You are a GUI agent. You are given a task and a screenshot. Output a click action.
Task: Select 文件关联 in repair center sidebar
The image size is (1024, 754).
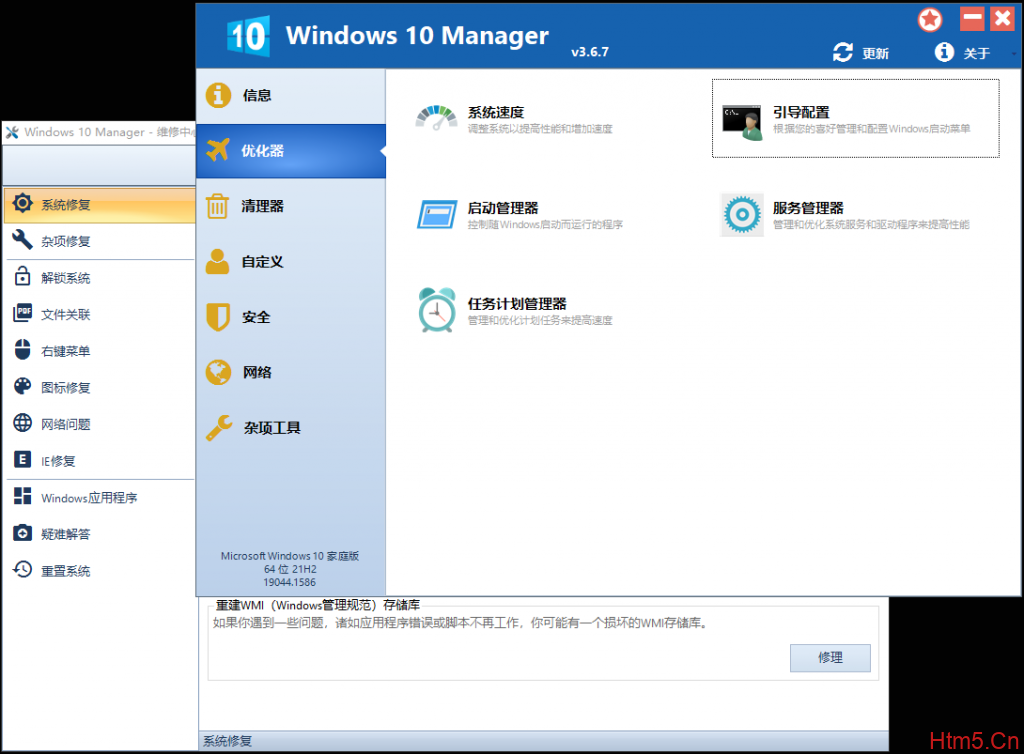point(99,315)
